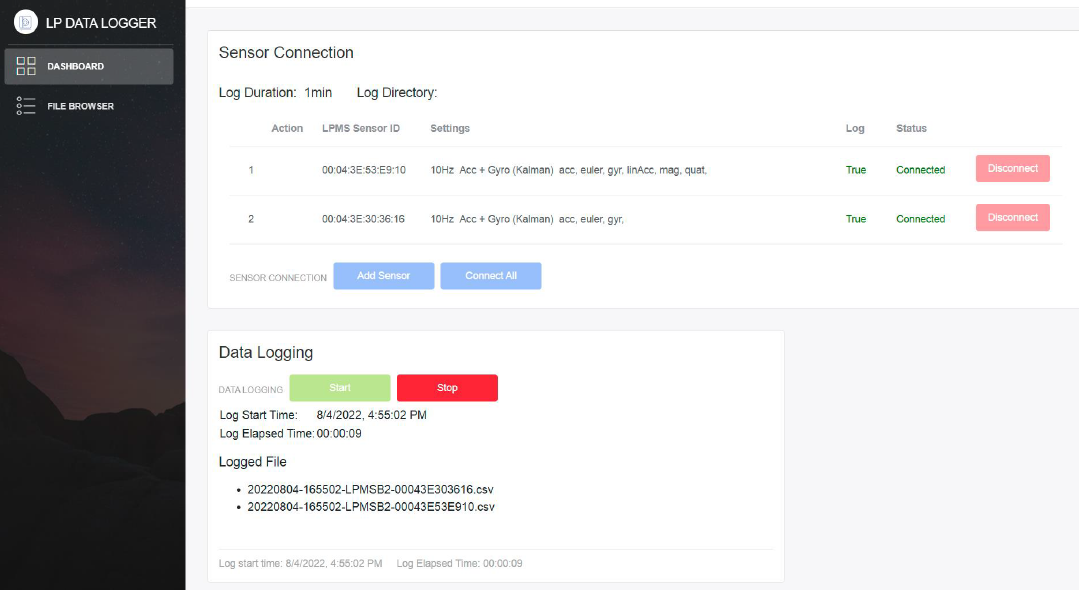Click the Status column header

pyautogui.click(x=911, y=128)
